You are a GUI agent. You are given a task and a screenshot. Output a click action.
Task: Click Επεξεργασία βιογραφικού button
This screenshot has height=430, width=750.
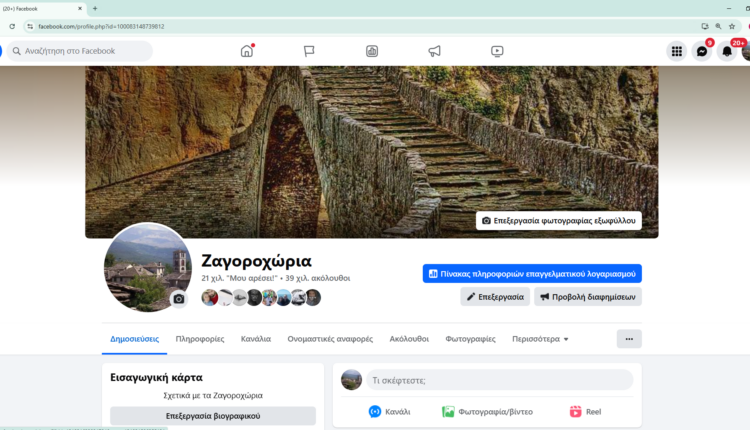pos(212,415)
